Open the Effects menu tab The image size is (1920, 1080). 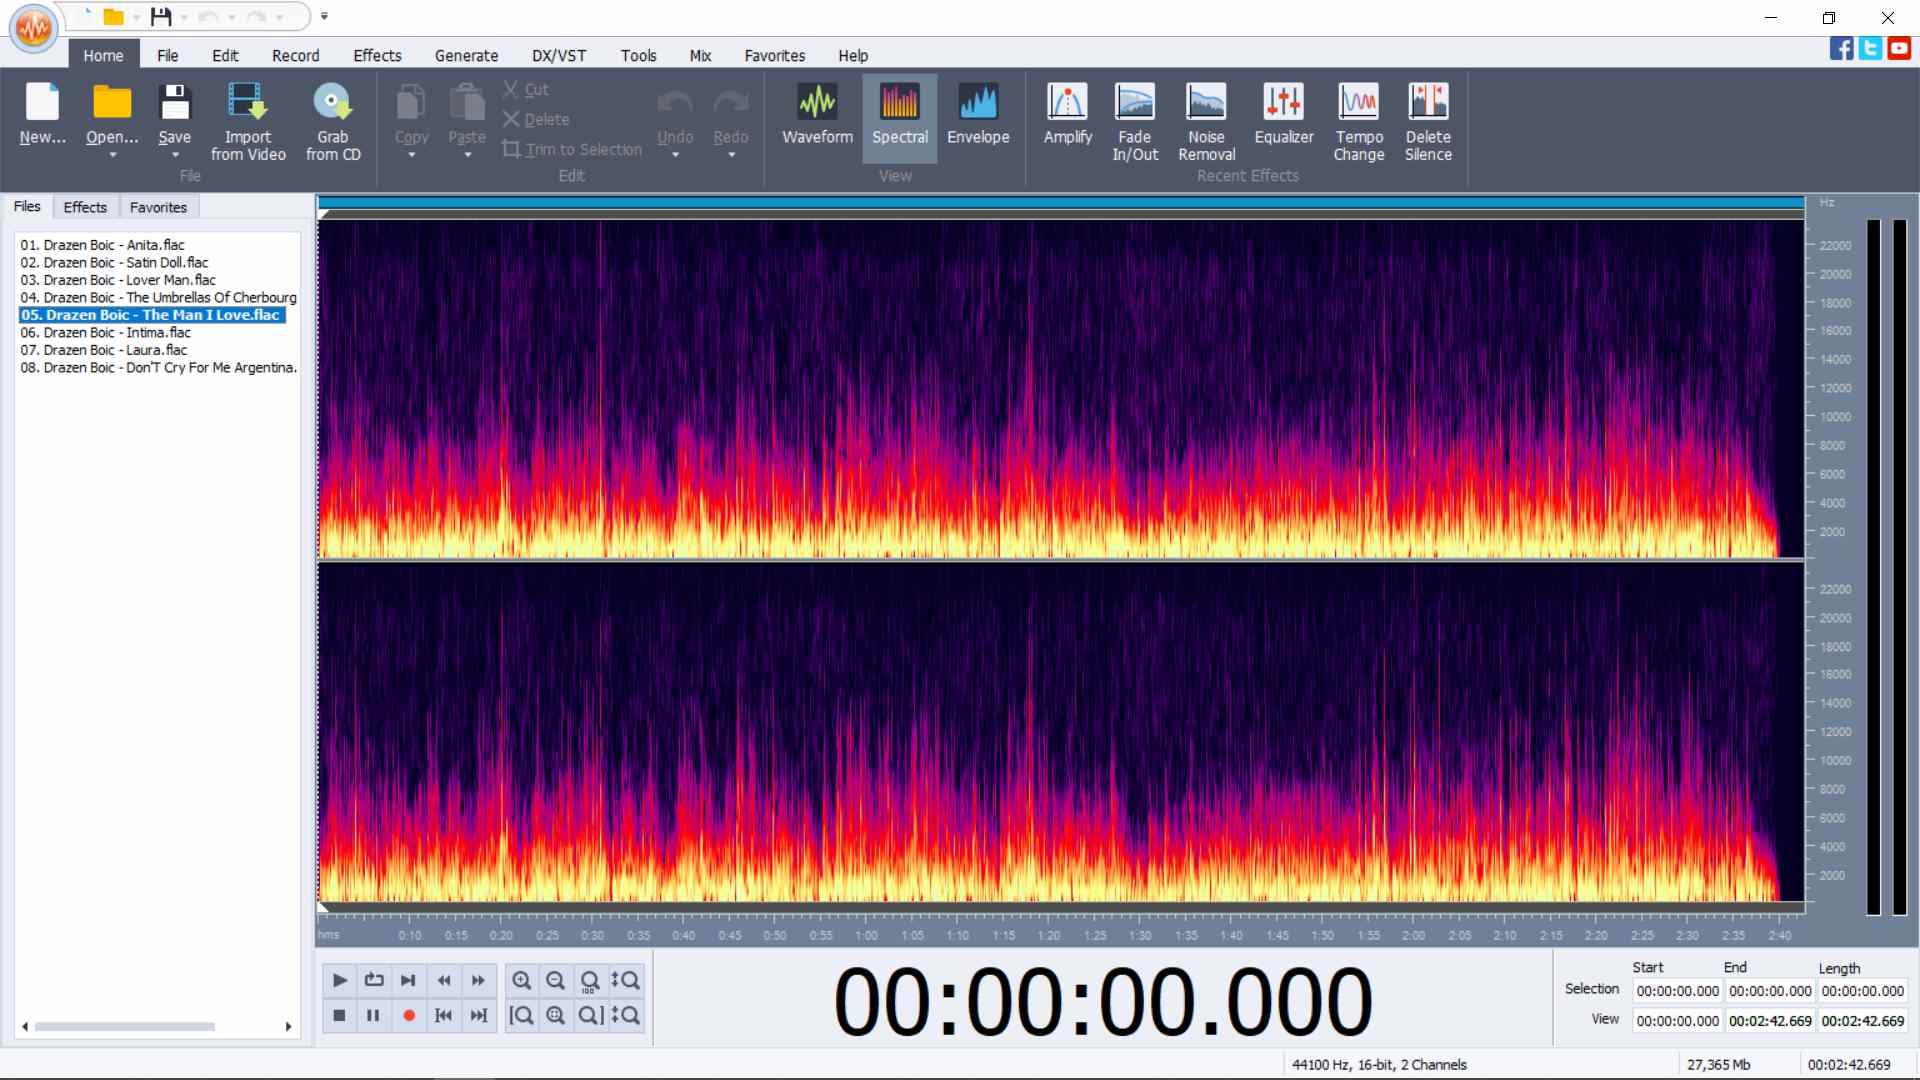tap(377, 56)
